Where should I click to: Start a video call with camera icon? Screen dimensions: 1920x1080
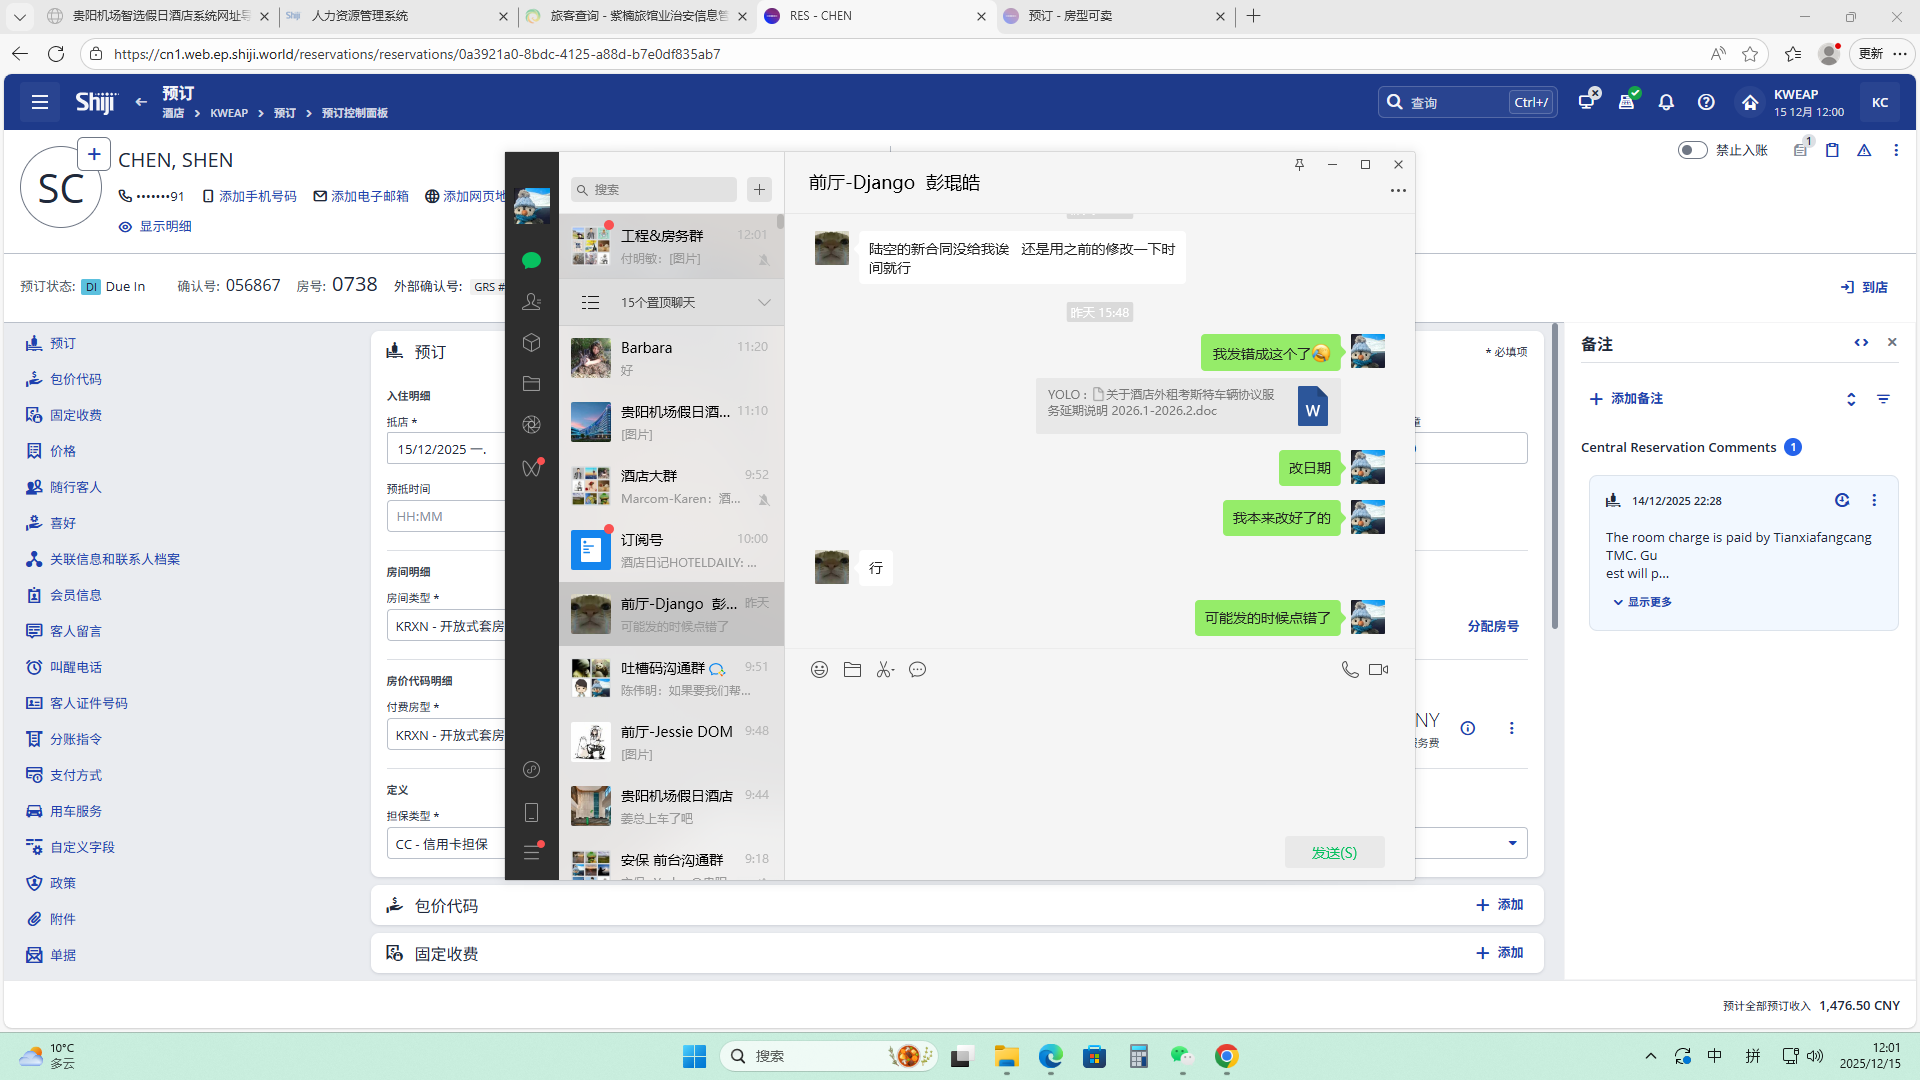[x=1378, y=670]
